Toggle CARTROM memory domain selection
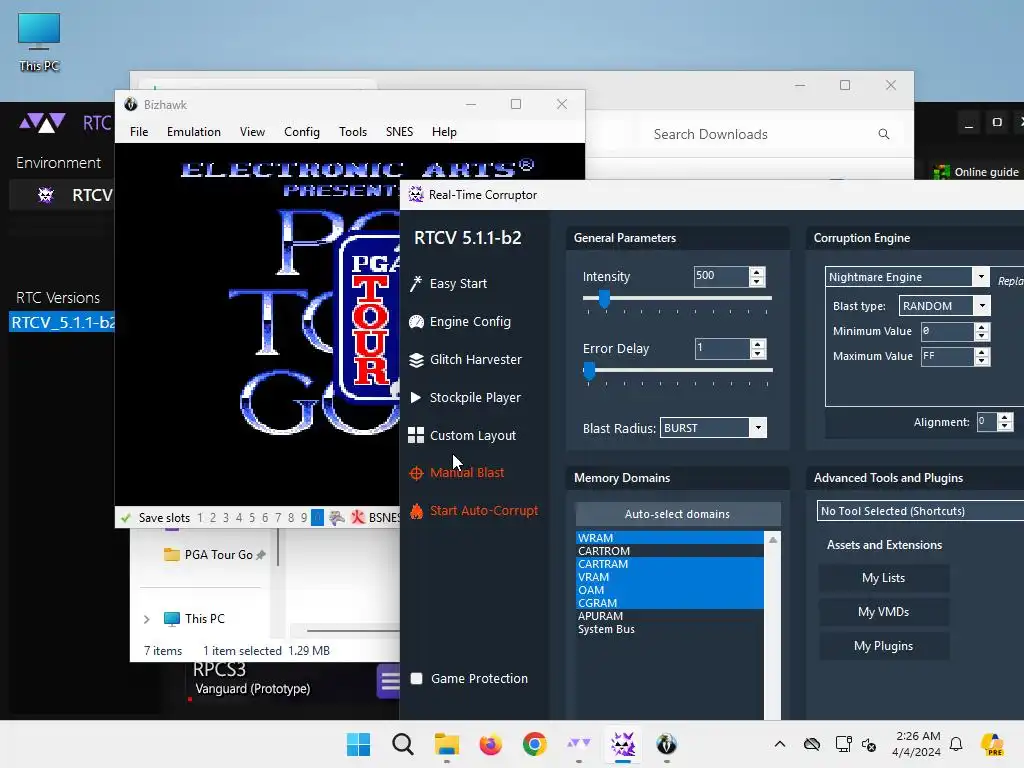 (669, 551)
